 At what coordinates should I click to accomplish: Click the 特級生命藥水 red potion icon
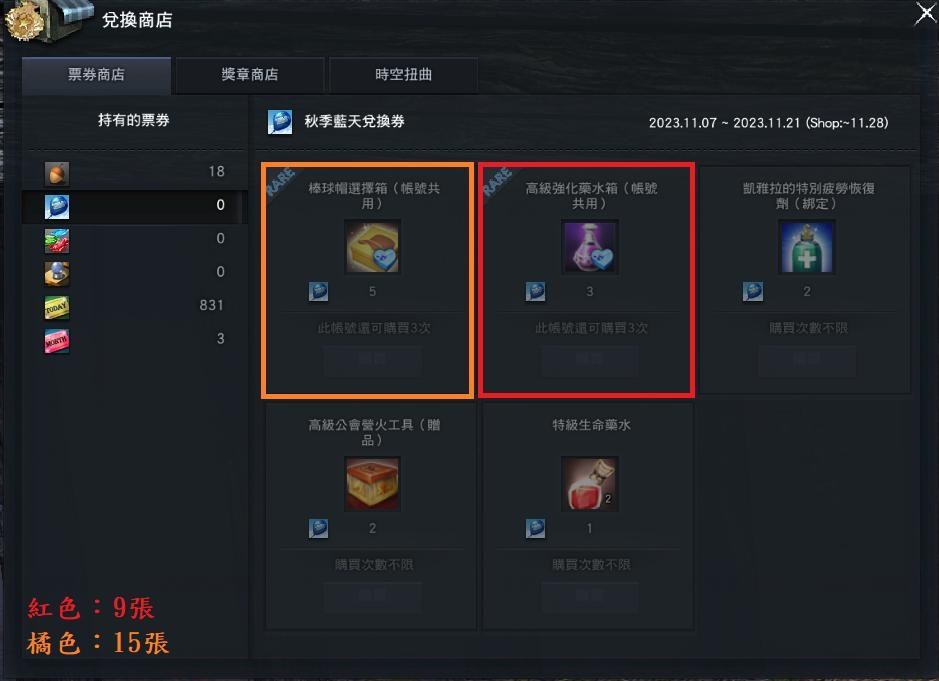click(589, 484)
